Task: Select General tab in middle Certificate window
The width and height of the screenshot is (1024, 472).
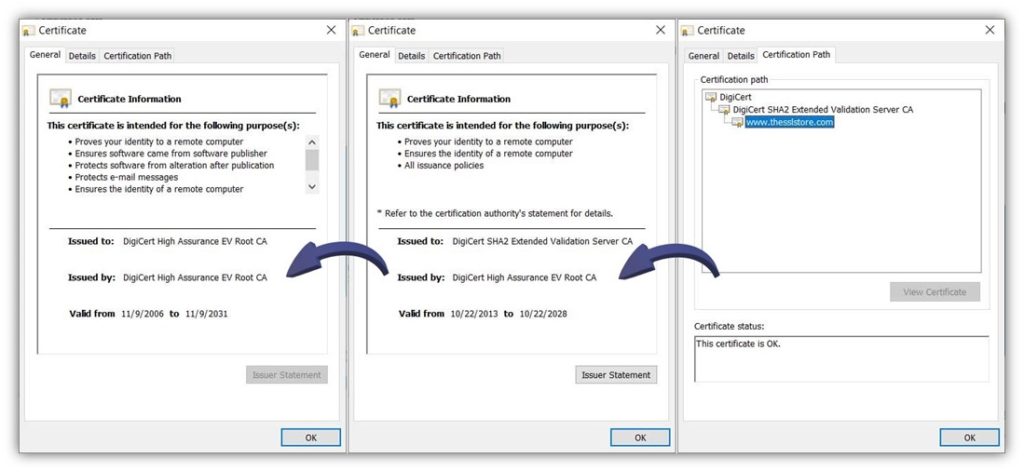Action: coord(374,55)
